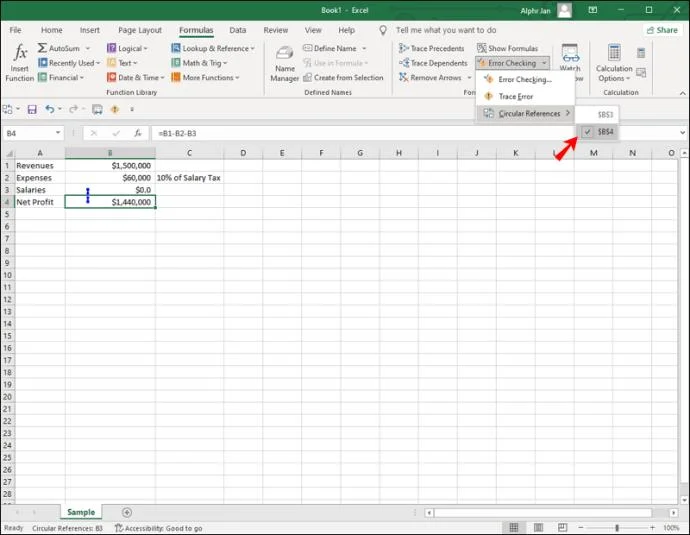This screenshot has width=690, height=535.
Task: Click the Tell me lightbulb icon
Action: tap(383, 30)
